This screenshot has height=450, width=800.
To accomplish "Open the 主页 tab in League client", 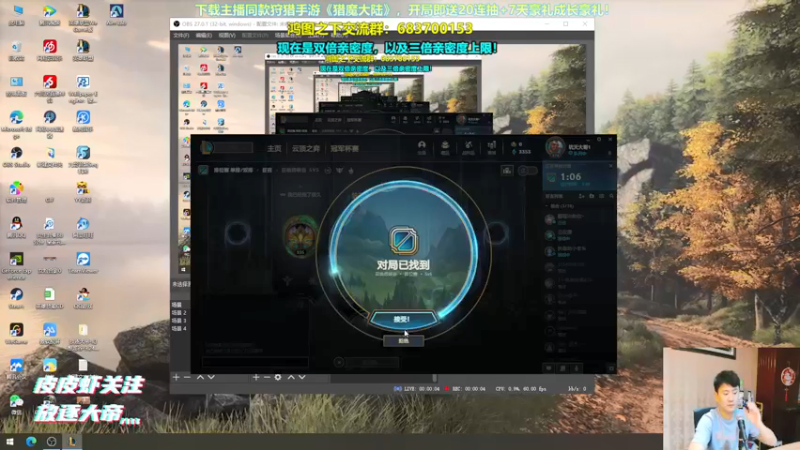I will (274, 148).
